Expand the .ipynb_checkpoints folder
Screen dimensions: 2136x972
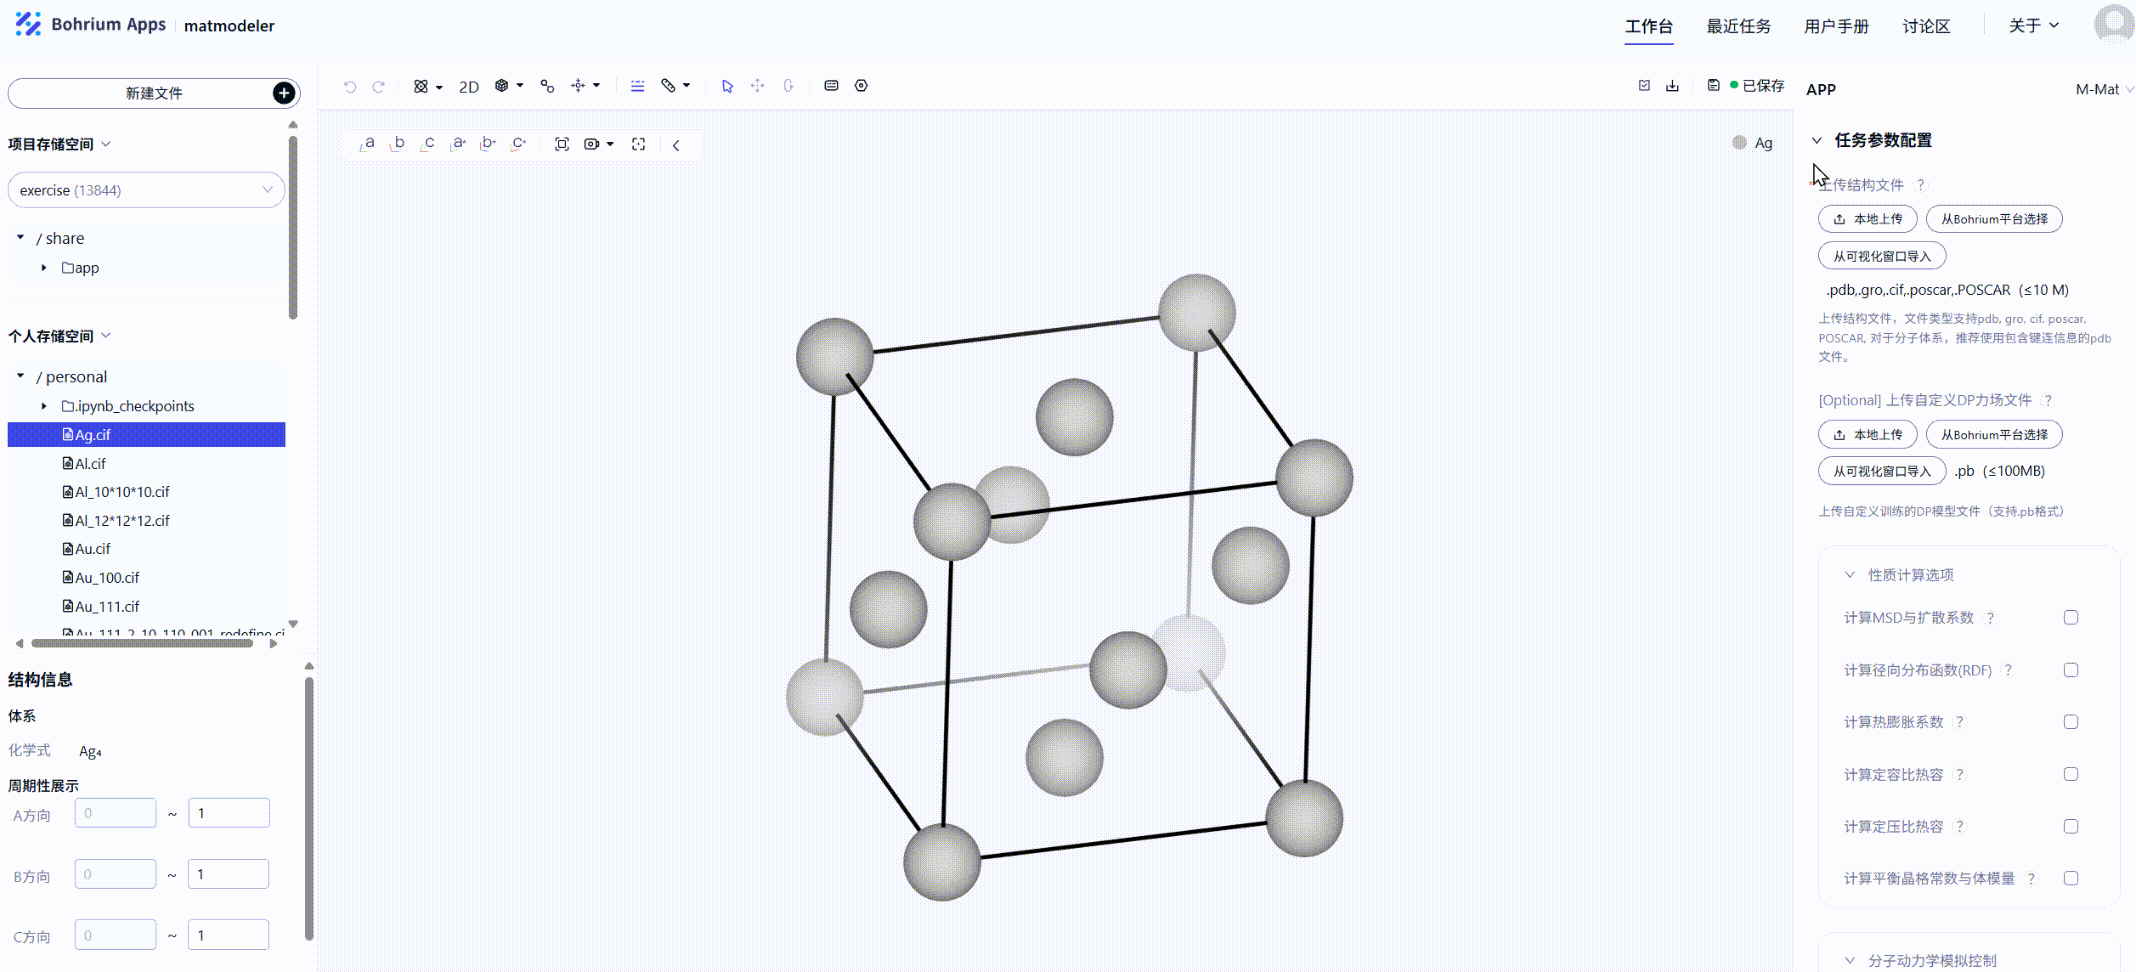44,406
